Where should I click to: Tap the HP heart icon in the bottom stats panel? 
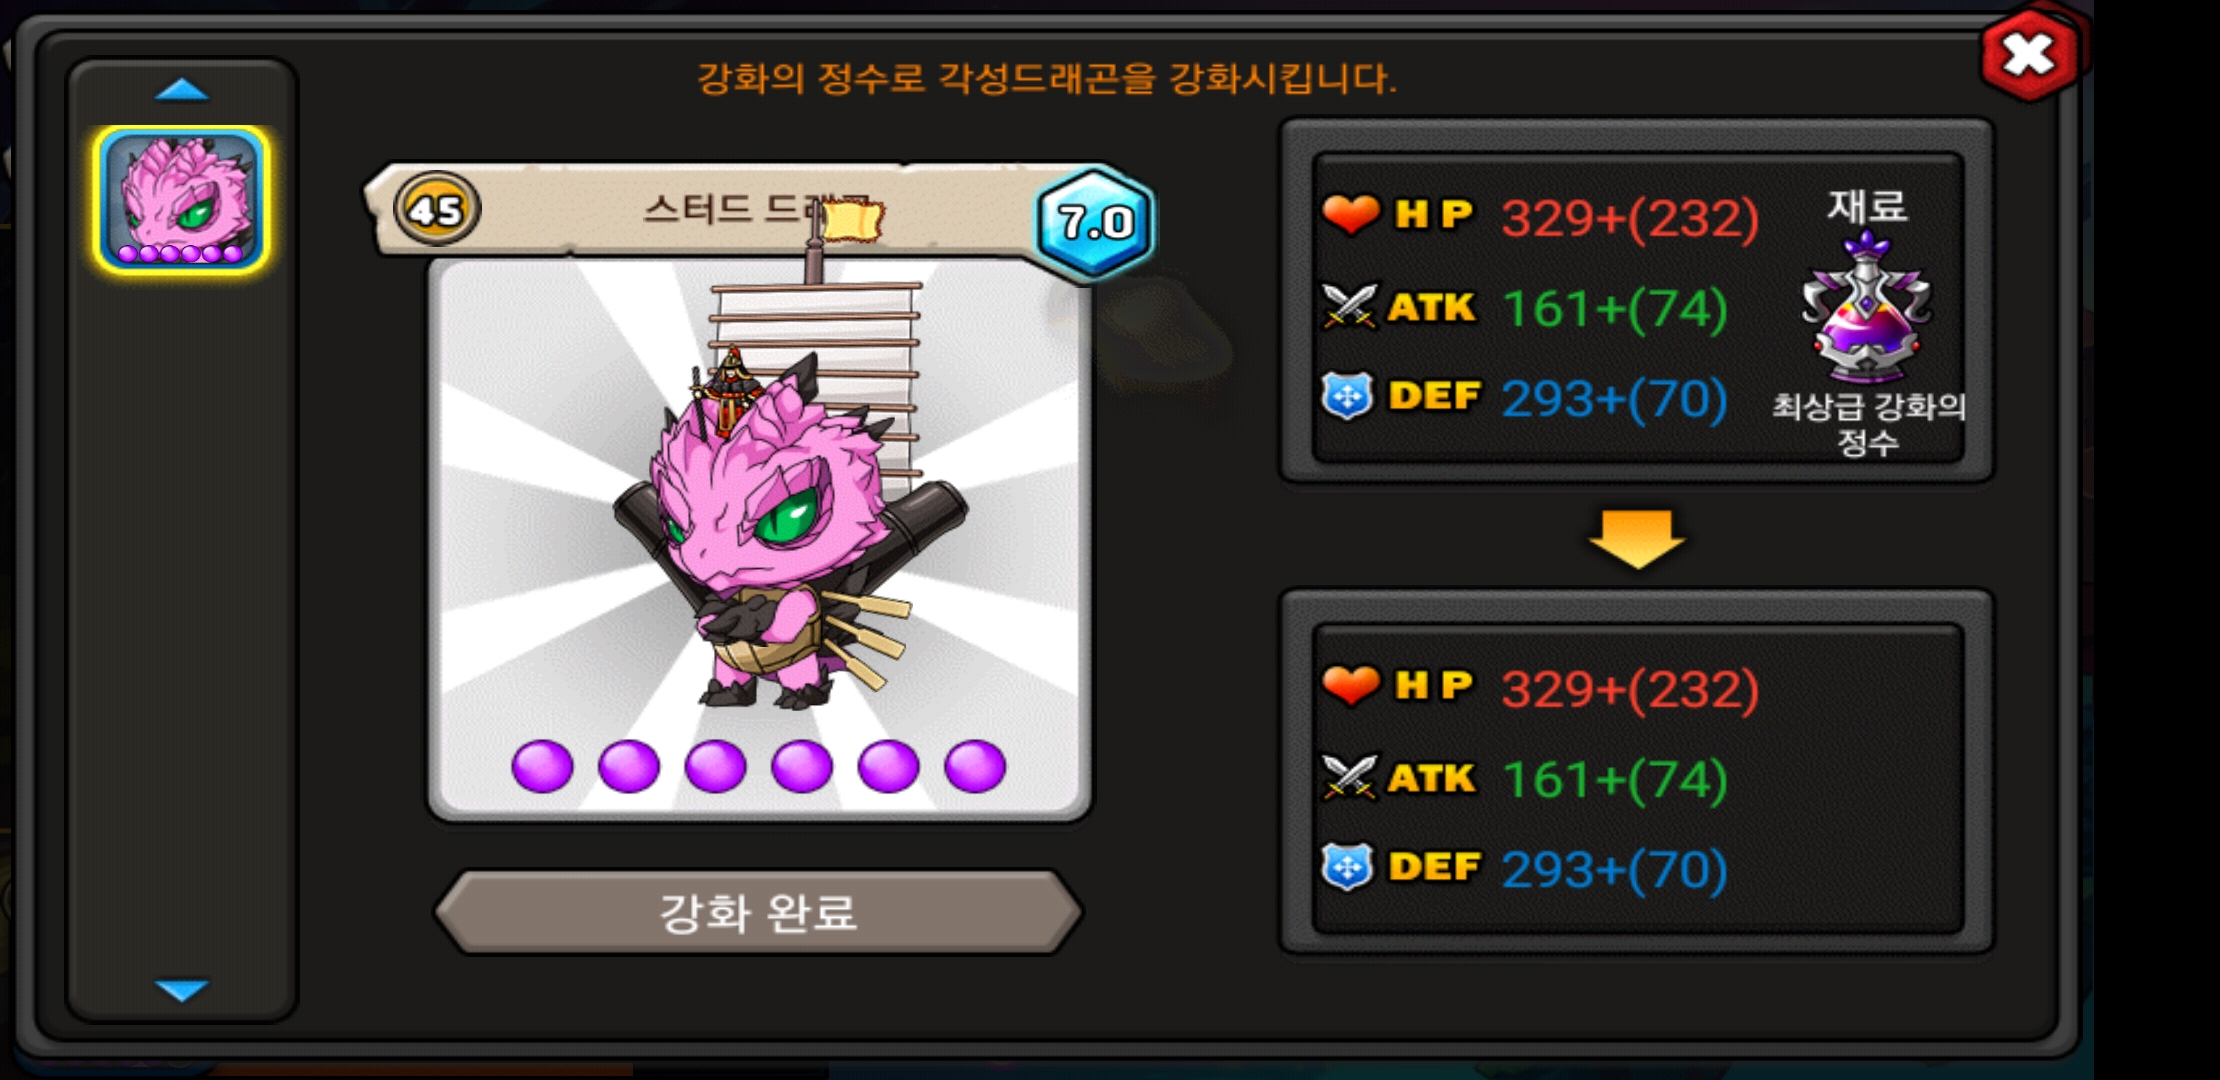point(1350,685)
